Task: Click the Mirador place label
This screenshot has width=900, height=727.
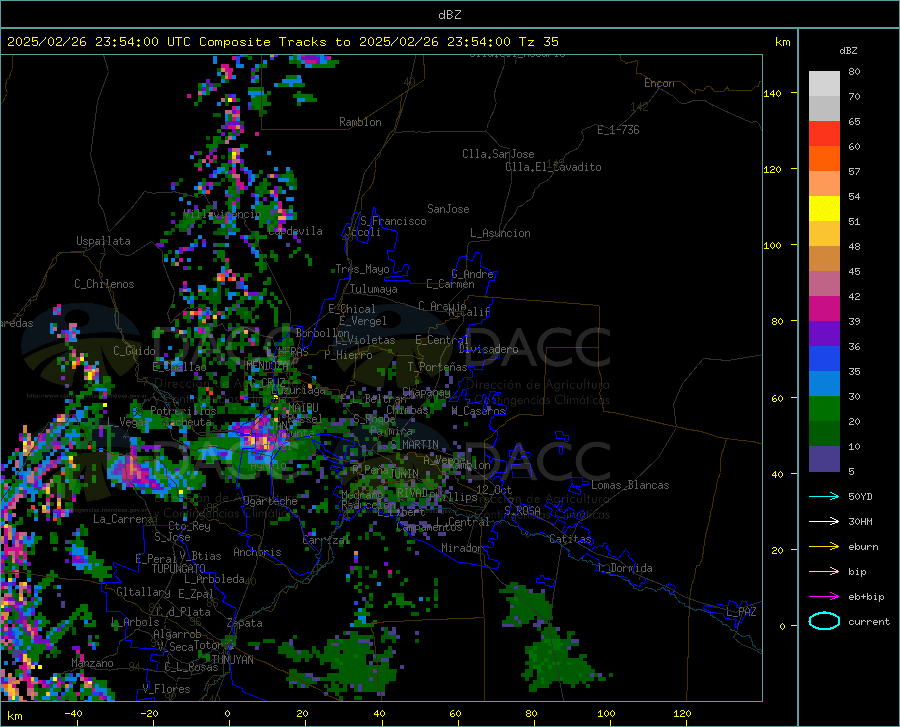Action: click(461, 549)
